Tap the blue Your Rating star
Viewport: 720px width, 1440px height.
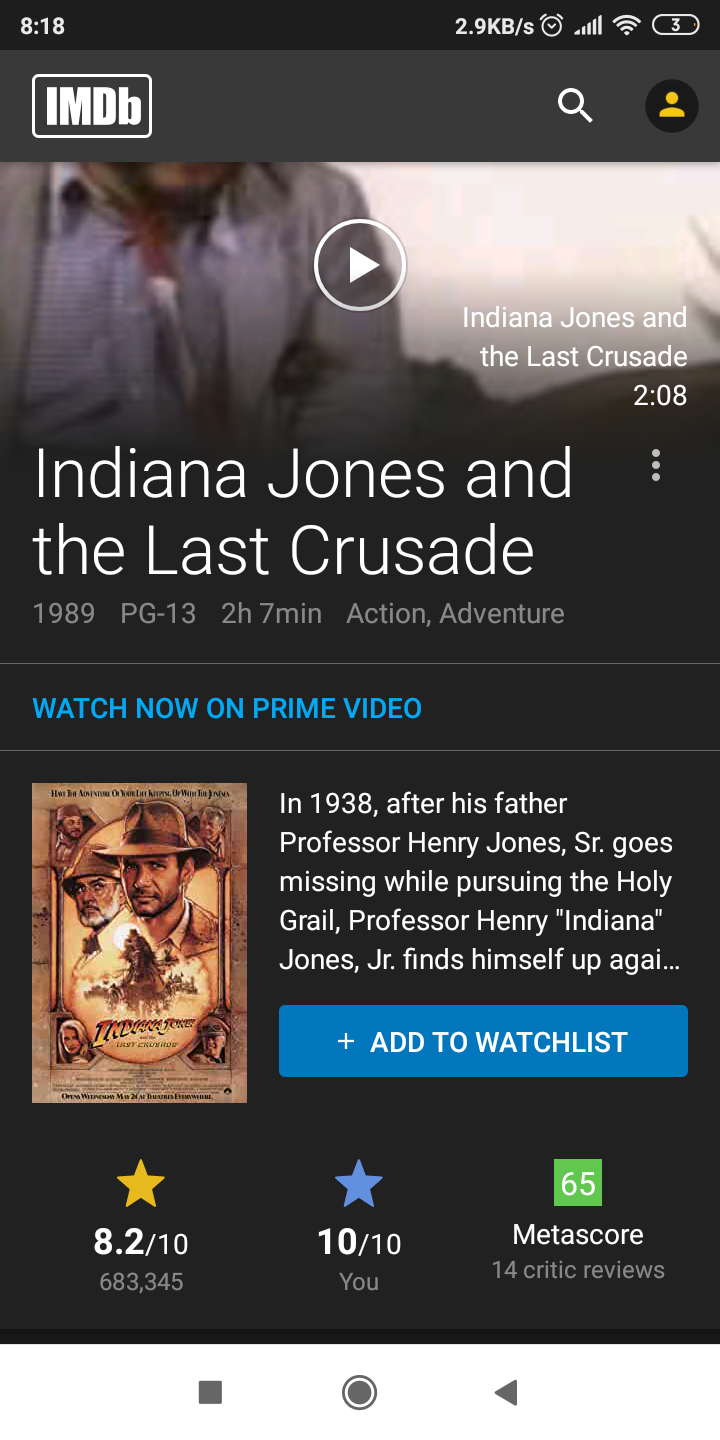click(359, 1184)
